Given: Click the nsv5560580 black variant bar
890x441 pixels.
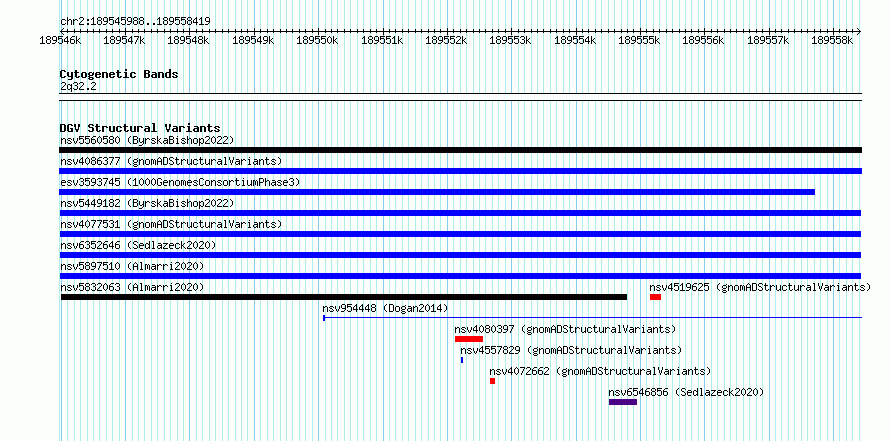Looking at the screenshot, I should click(460, 150).
